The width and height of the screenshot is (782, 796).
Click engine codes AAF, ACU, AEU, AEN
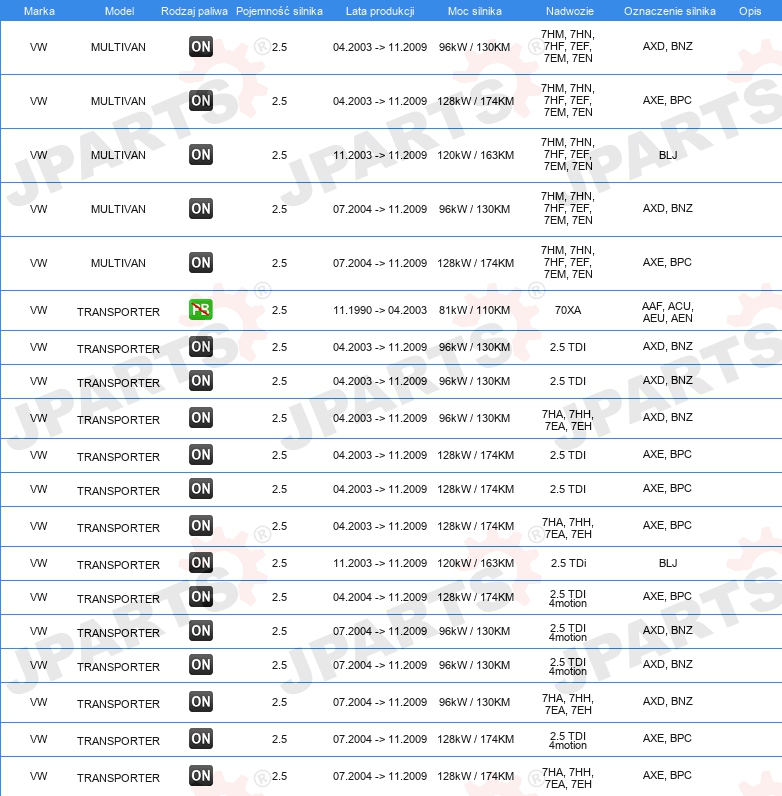coord(667,312)
